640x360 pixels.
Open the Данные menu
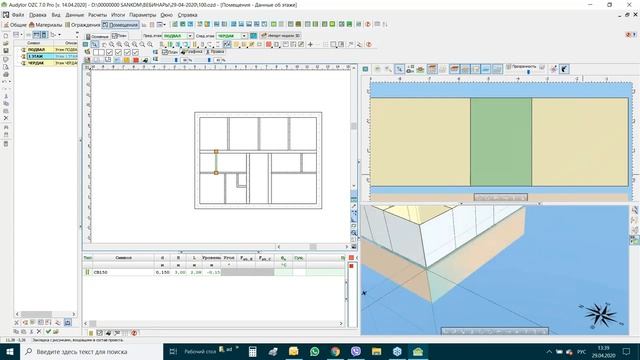75,15
